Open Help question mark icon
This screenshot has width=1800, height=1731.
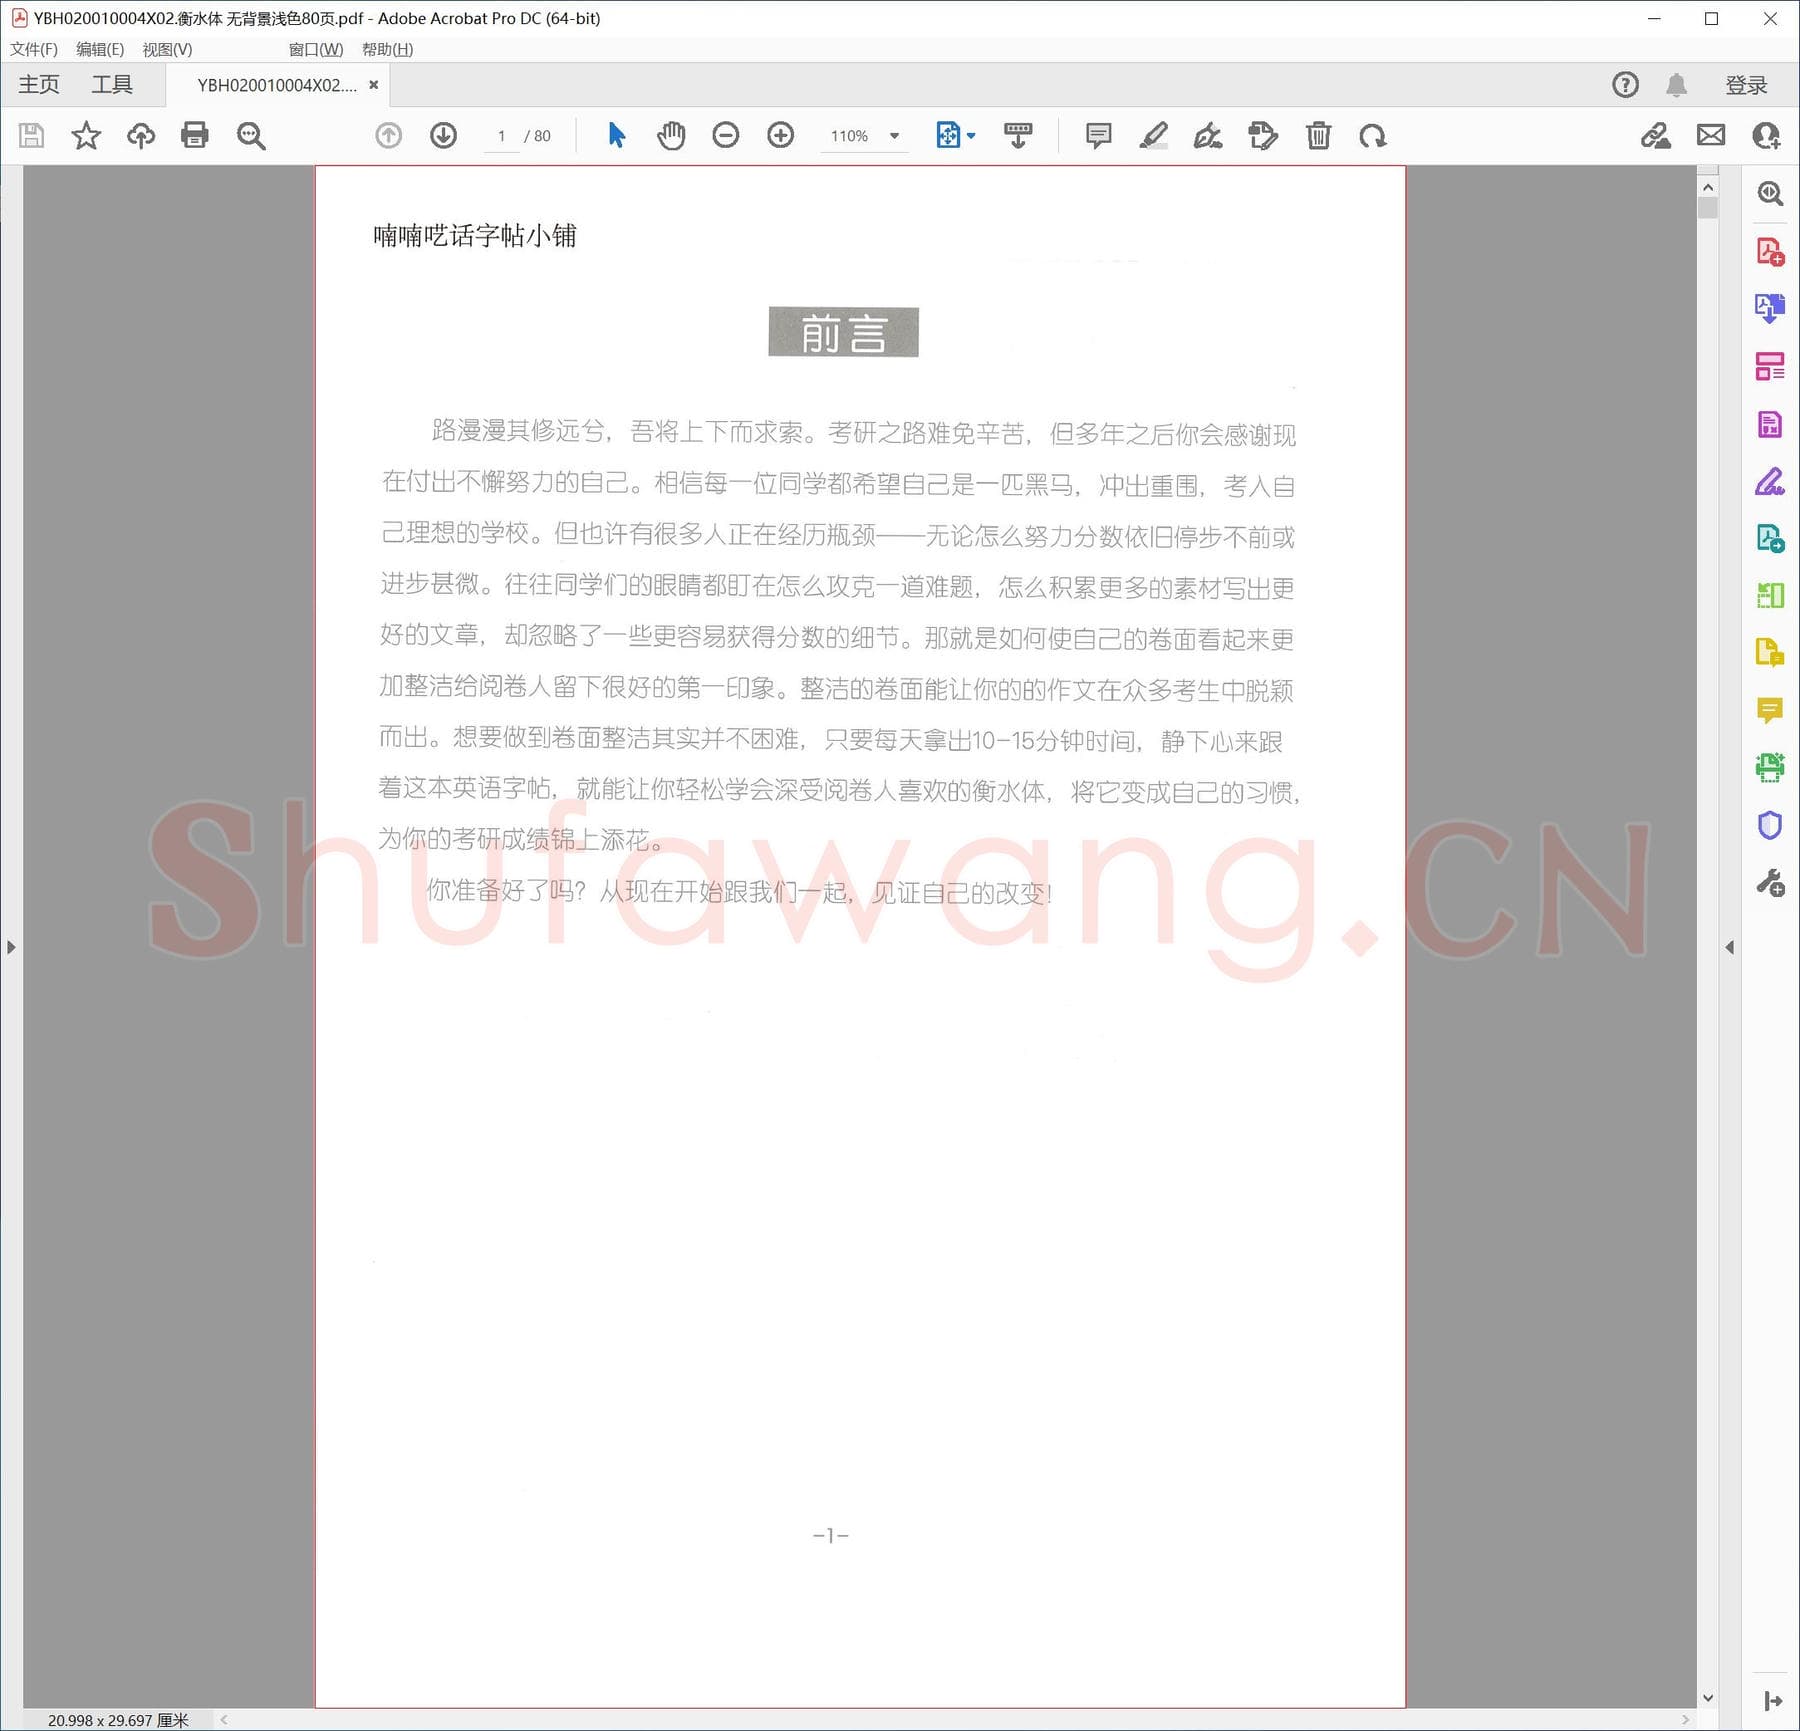pos(1626,85)
